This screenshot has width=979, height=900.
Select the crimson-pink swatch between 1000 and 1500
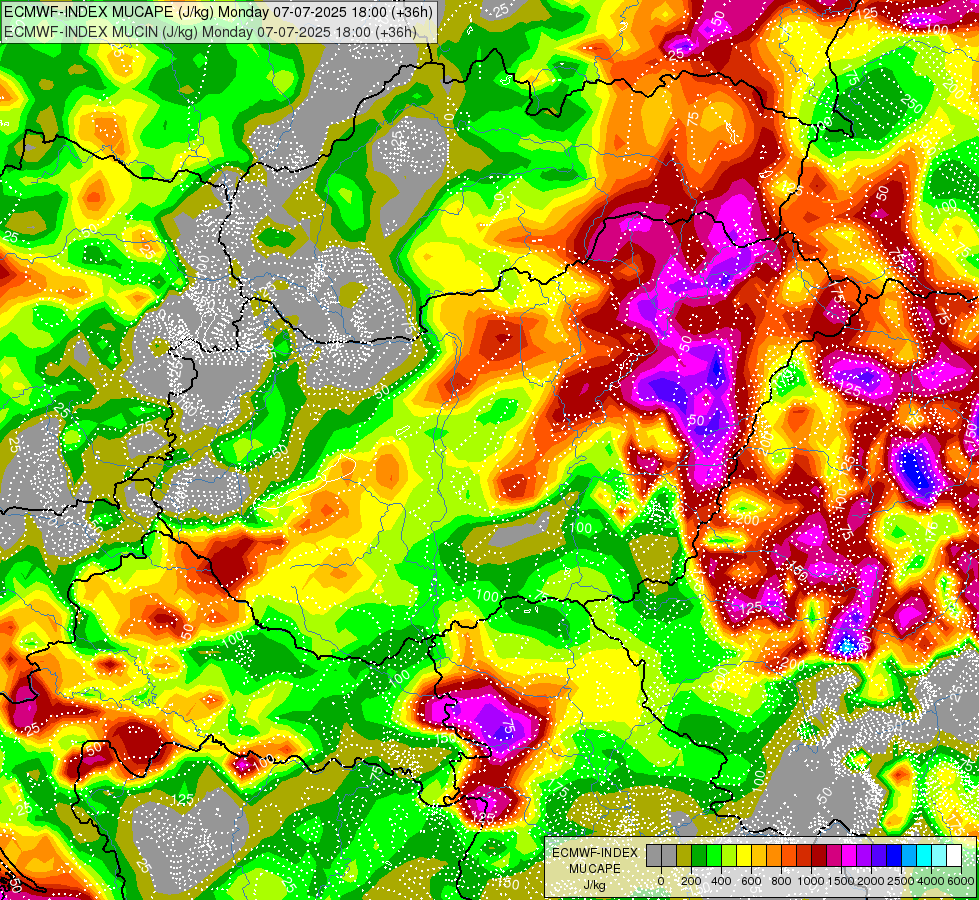(834, 856)
